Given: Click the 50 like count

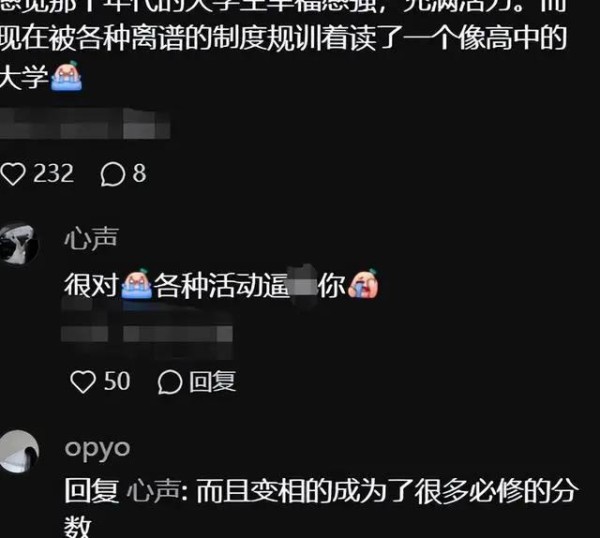Looking at the screenshot, I should pyautogui.click(x=117, y=381).
